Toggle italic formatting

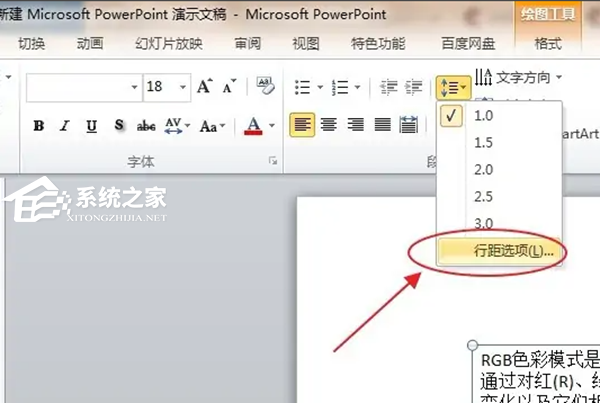(x=65, y=126)
